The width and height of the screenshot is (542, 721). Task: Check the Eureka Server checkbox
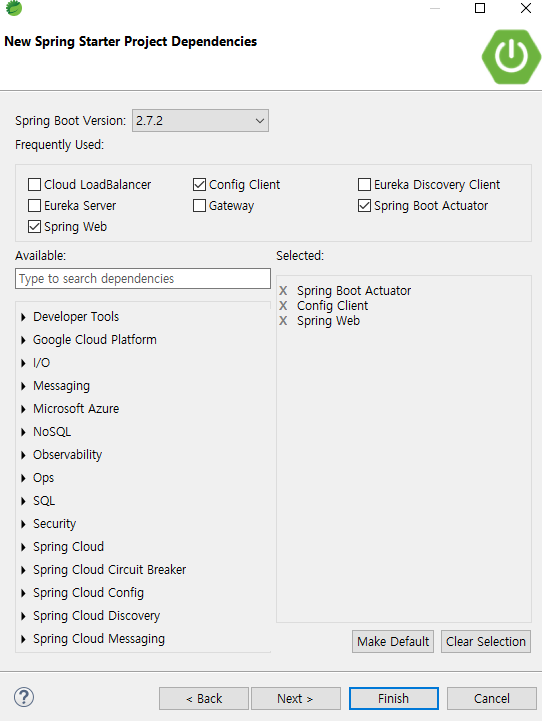point(34,206)
